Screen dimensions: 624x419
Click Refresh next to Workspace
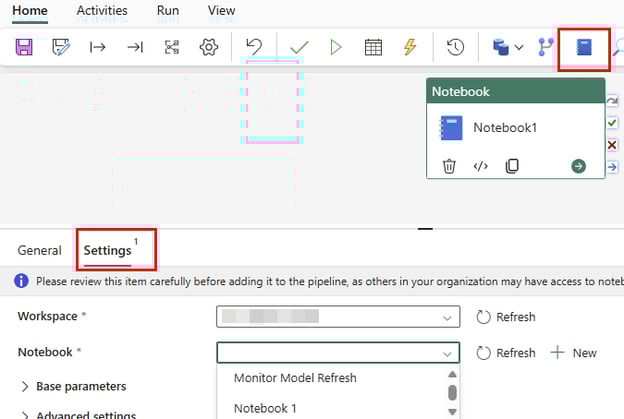pyautogui.click(x=506, y=317)
